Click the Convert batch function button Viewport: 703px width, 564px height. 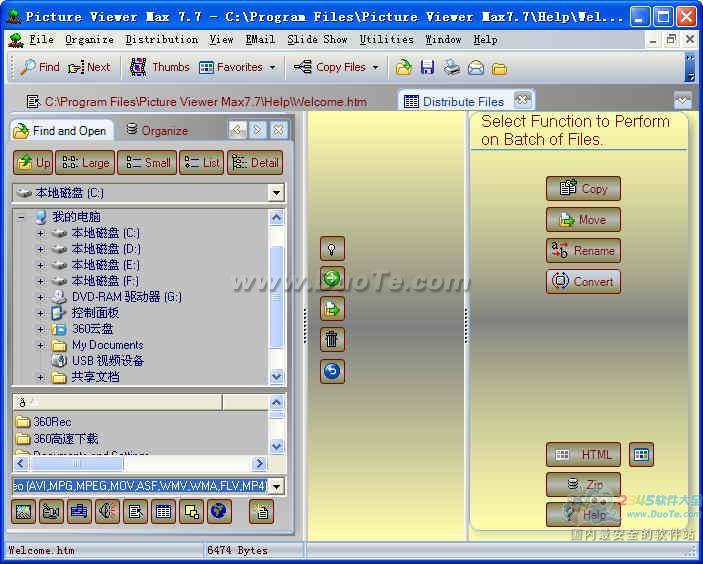[x=583, y=282]
